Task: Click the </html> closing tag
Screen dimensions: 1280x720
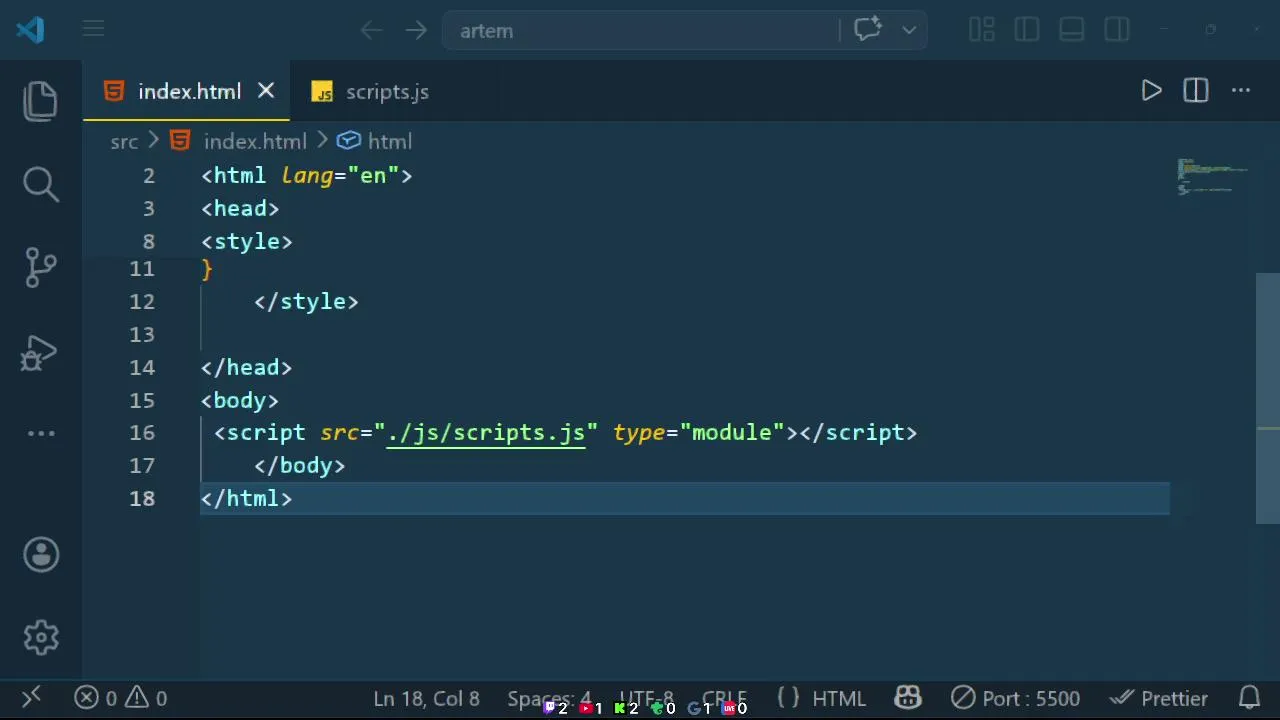Action: [x=246, y=499]
